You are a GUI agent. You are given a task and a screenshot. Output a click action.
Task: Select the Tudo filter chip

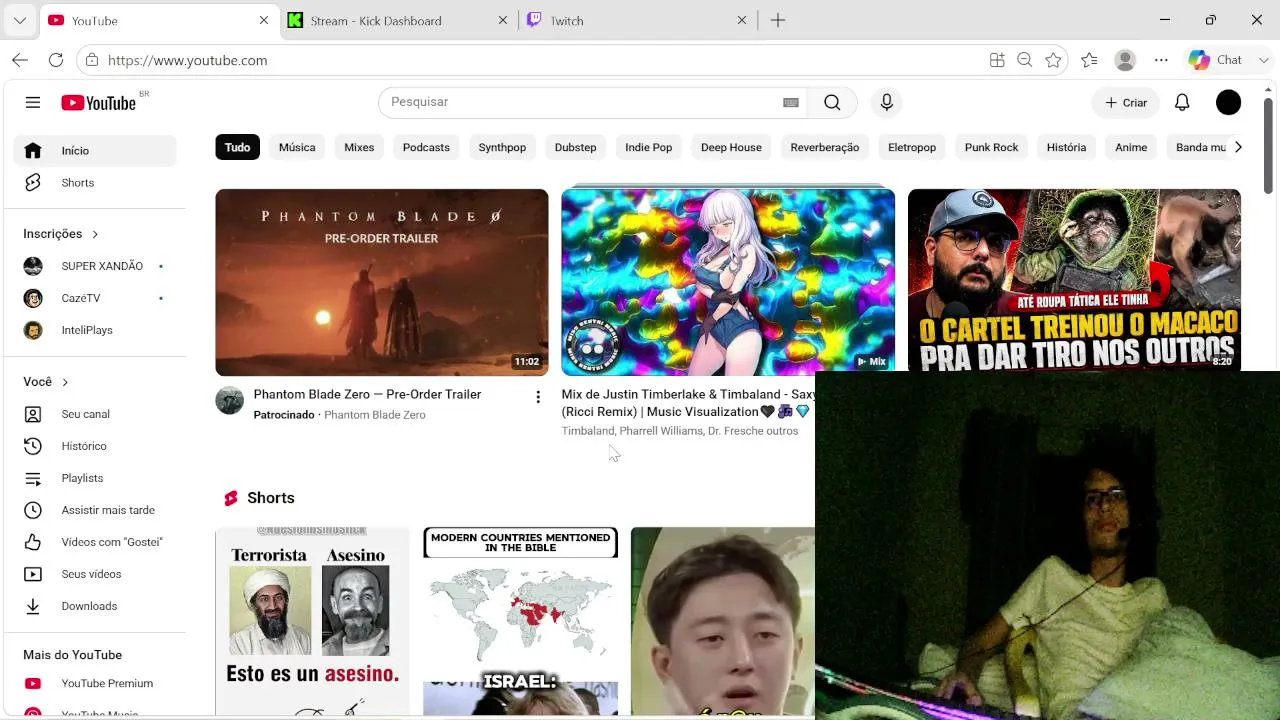tap(238, 147)
